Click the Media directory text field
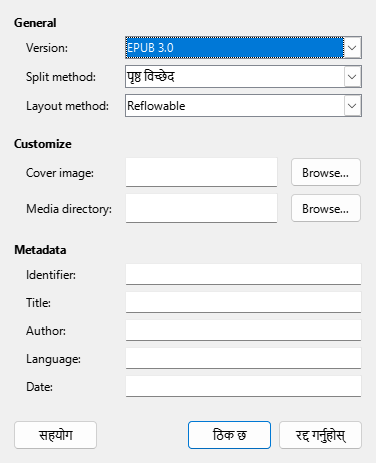 201,208
